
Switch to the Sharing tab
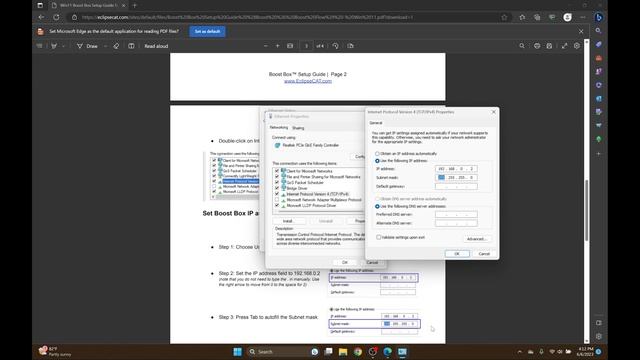(x=298, y=128)
